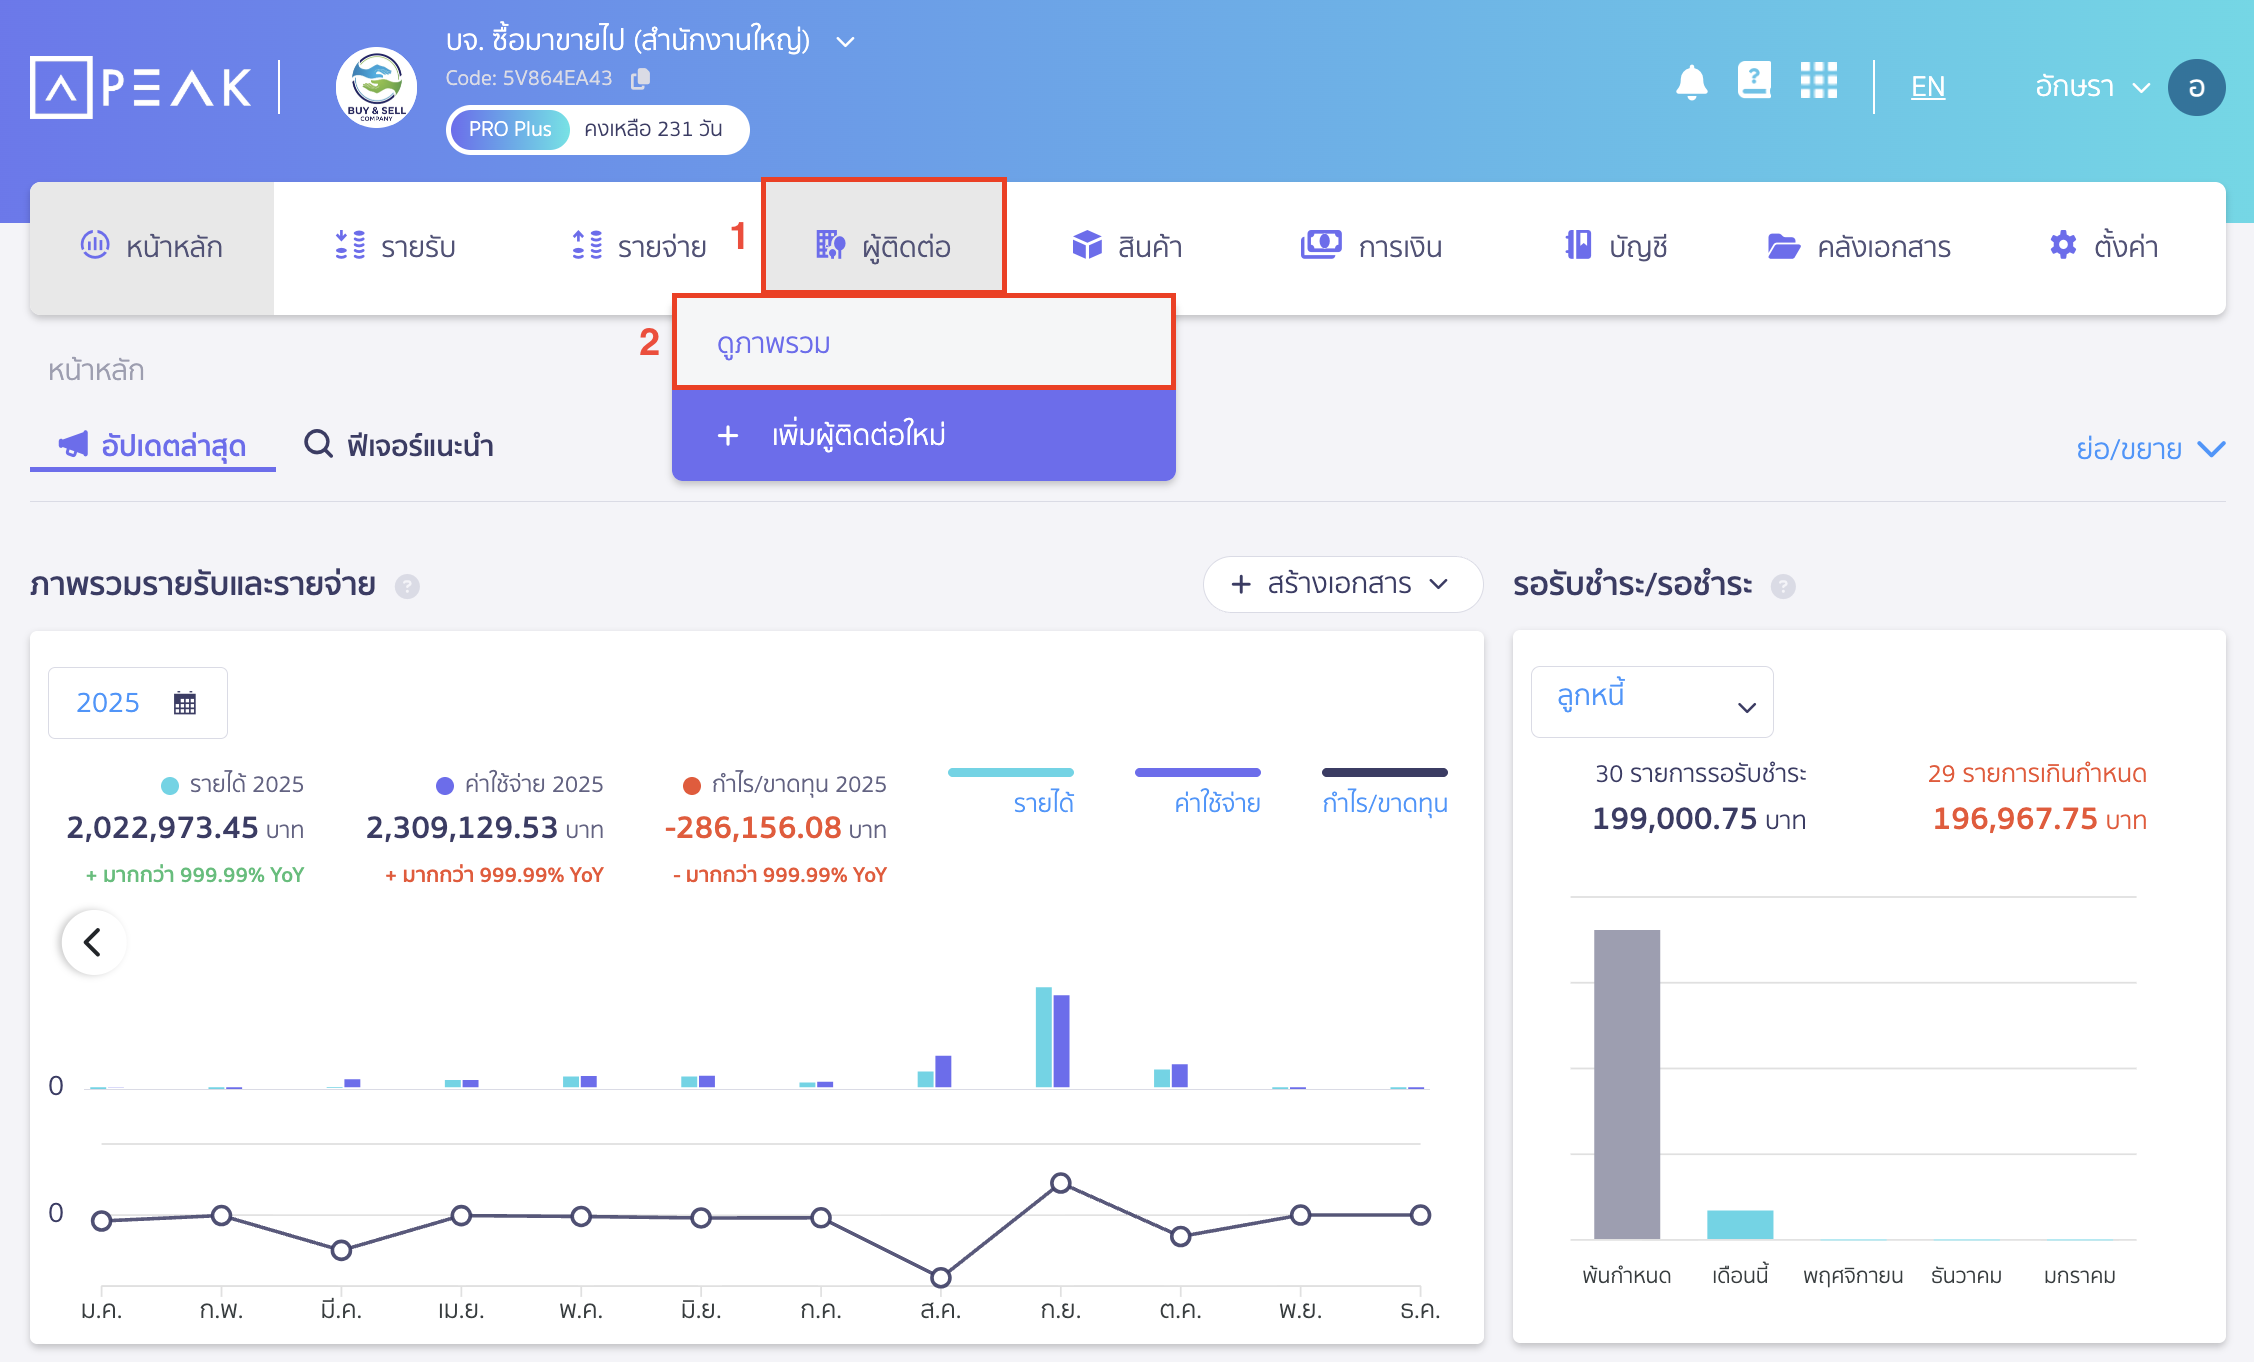Expand the company name dropdown chevron

click(x=845, y=42)
